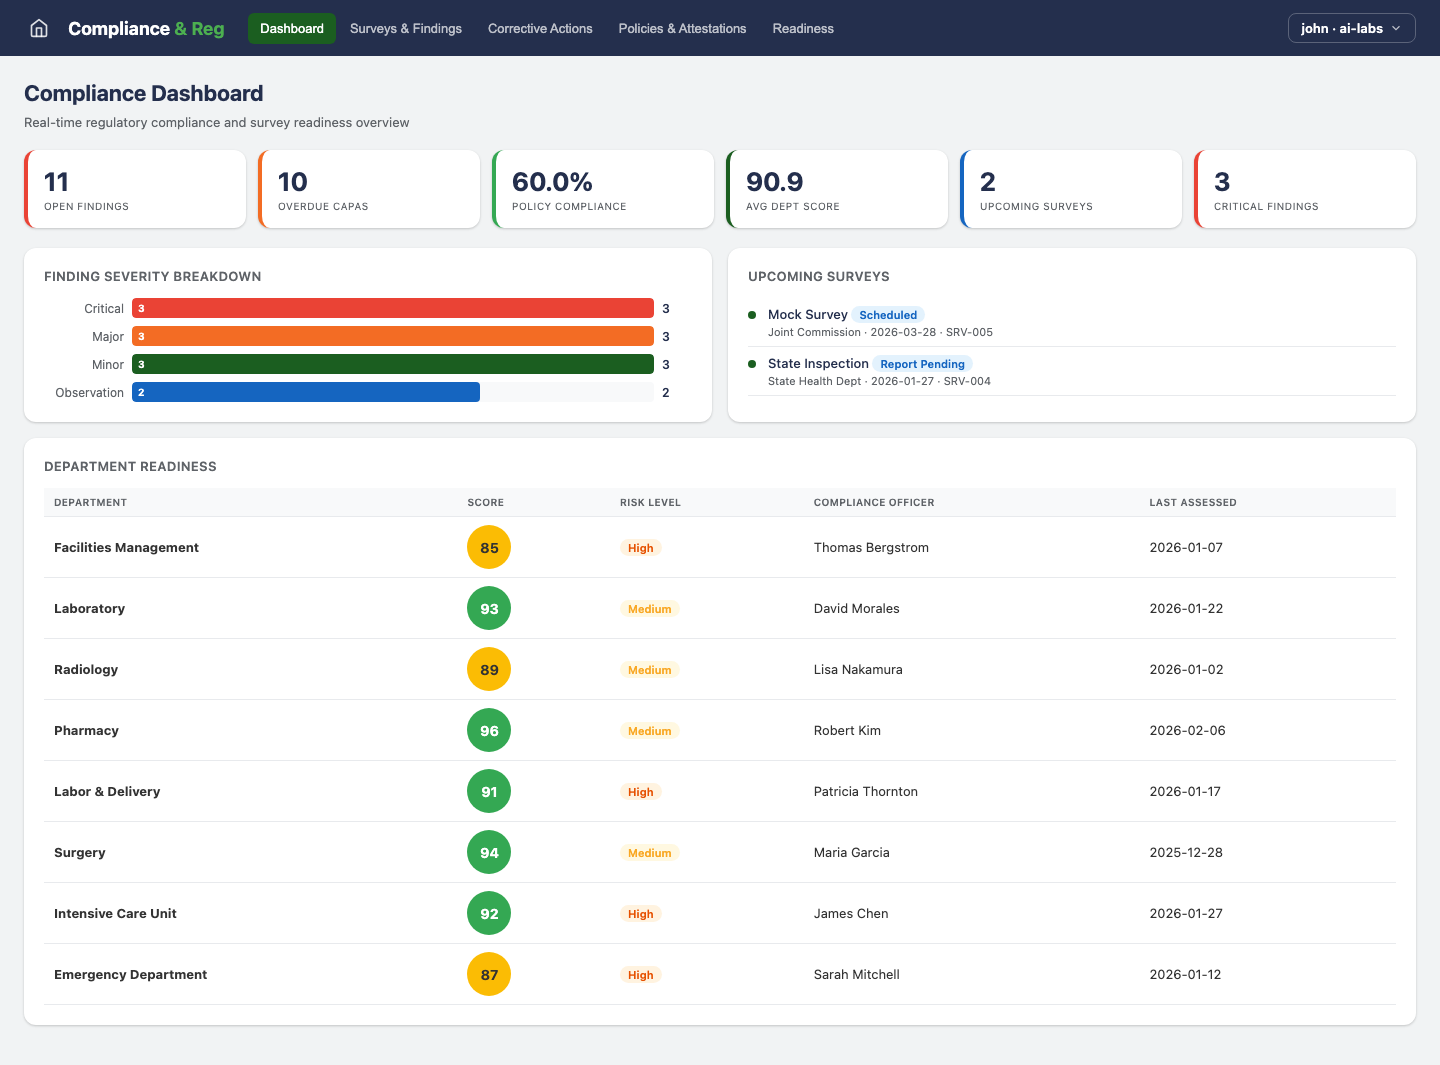The width and height of the screenshot is (1440, 1065).
Task: Open the Risk Level column sorting
Action: [x=650, y=502]
